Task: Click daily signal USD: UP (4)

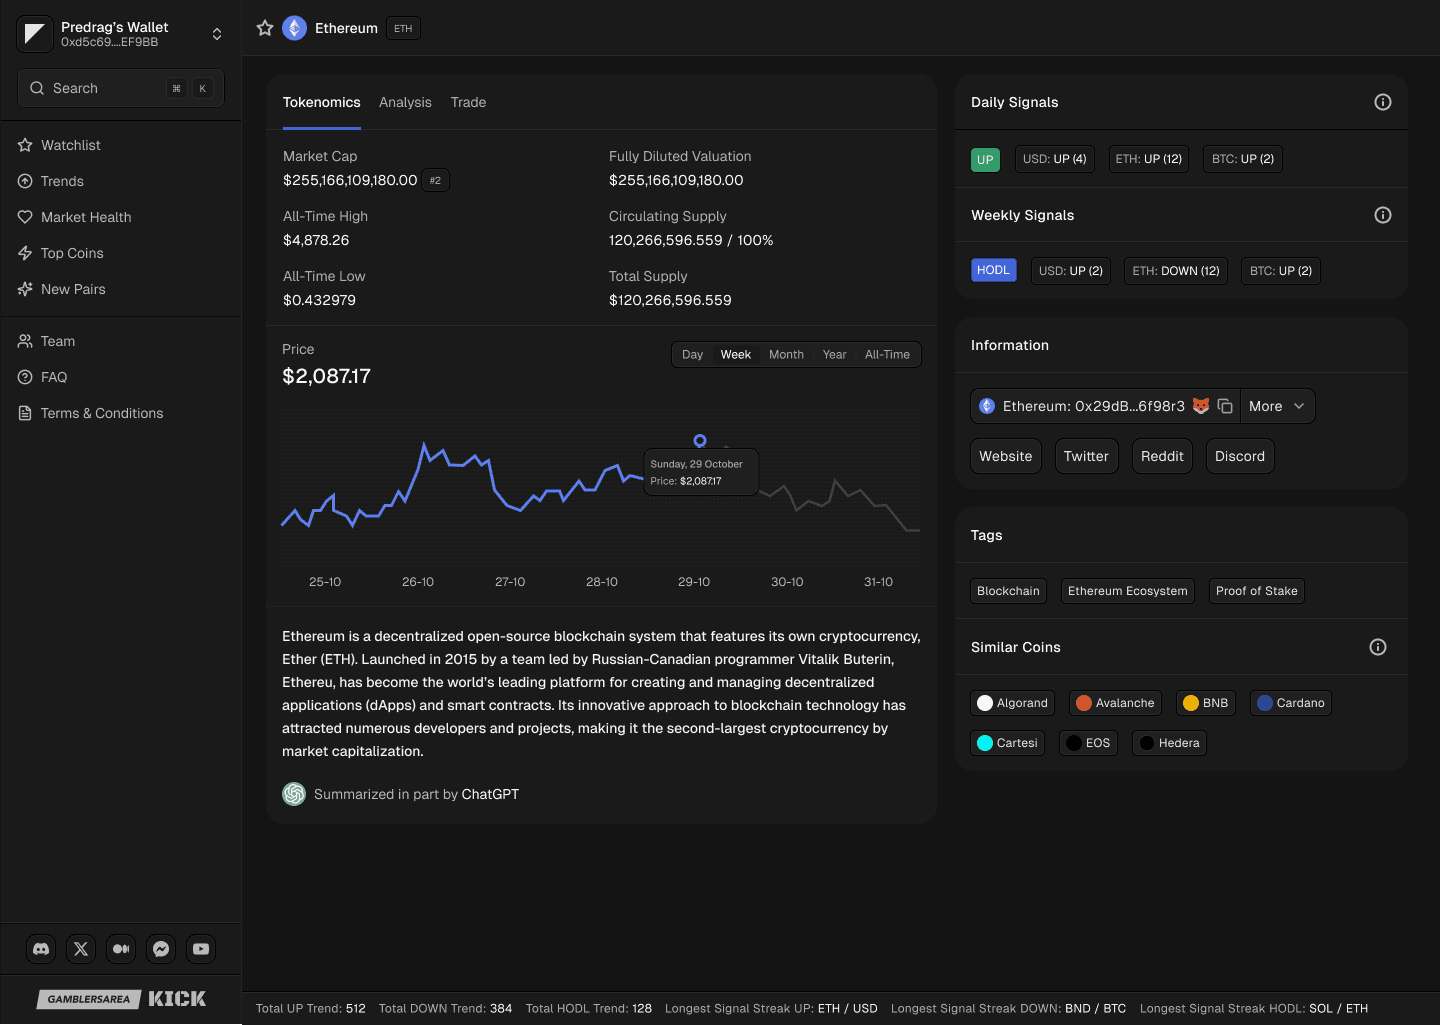Action: [x=1054, y=159]
